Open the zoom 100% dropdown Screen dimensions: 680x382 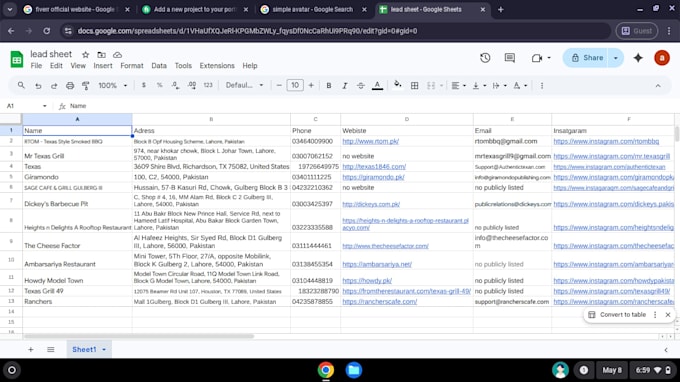113,85
